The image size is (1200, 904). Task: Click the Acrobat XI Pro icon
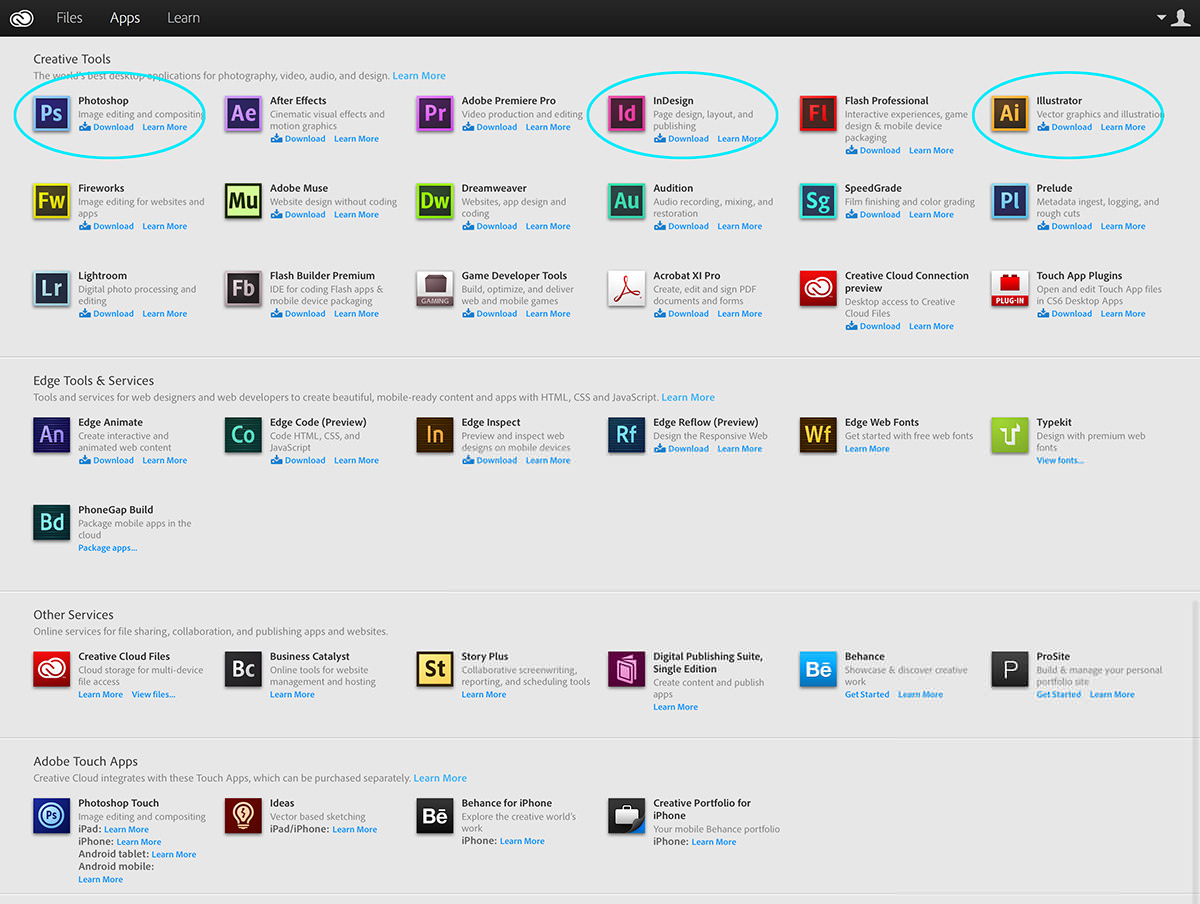(627, 289)
